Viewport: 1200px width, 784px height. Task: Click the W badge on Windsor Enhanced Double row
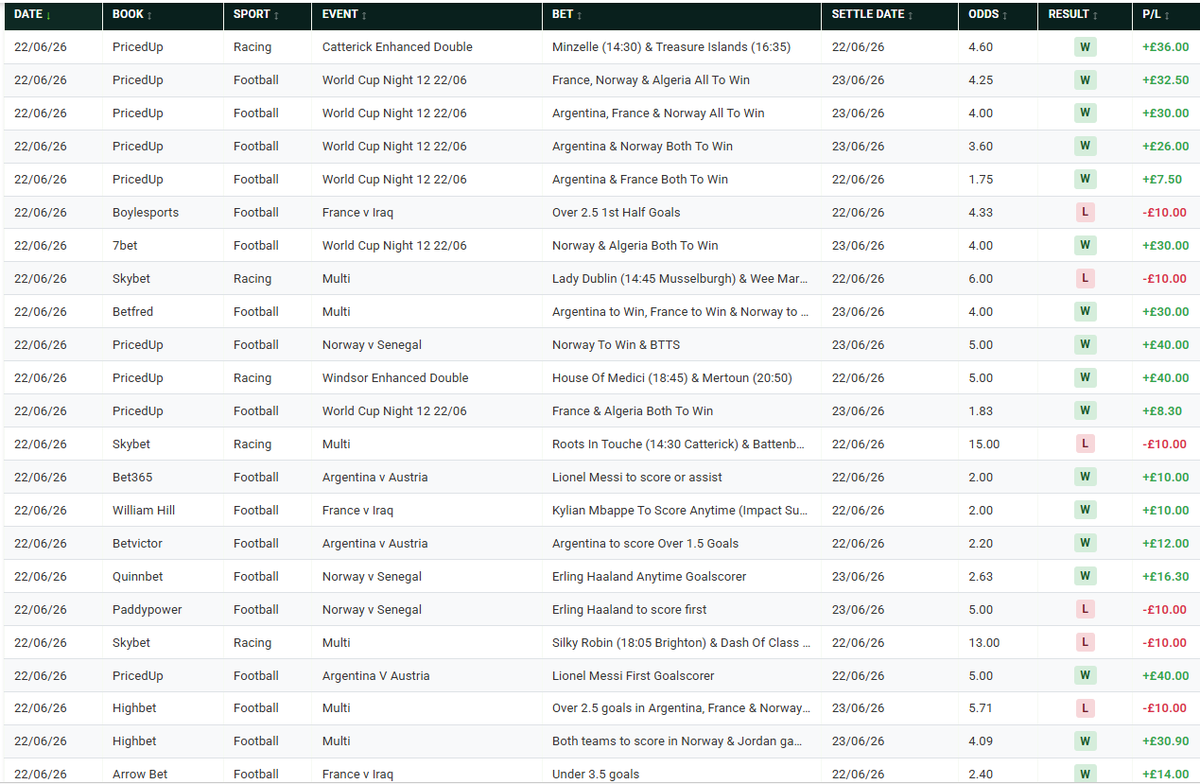pos(1085,377)
